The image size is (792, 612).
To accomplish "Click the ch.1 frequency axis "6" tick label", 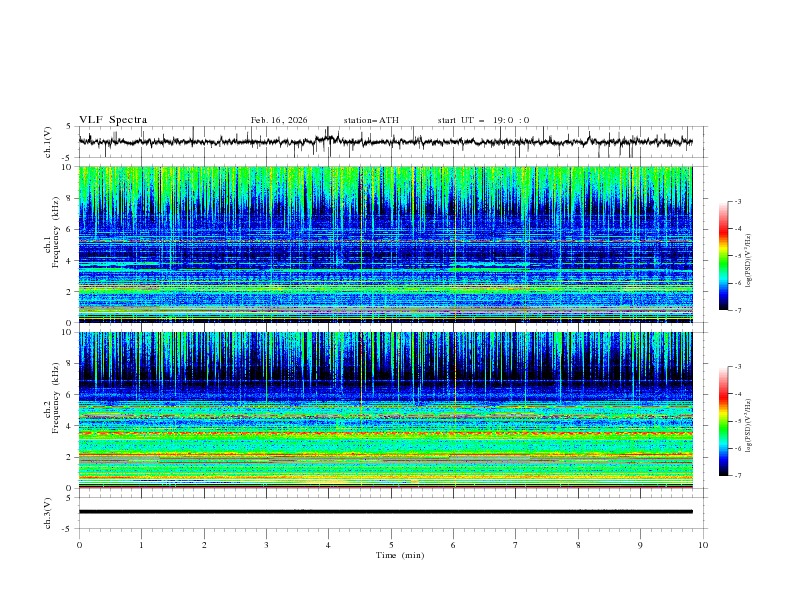I will 70,230.
